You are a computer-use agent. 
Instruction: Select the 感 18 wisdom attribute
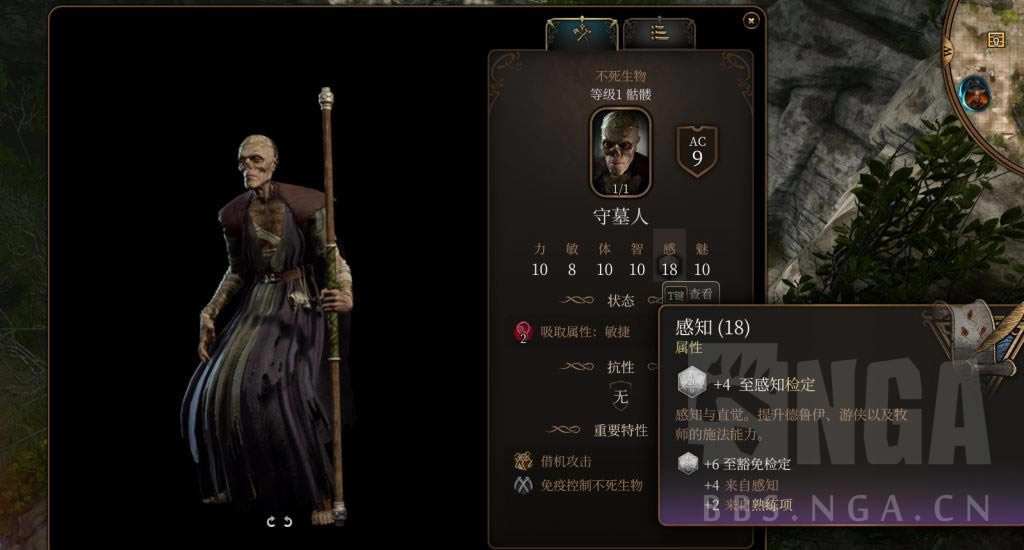(x=669, y=260)
